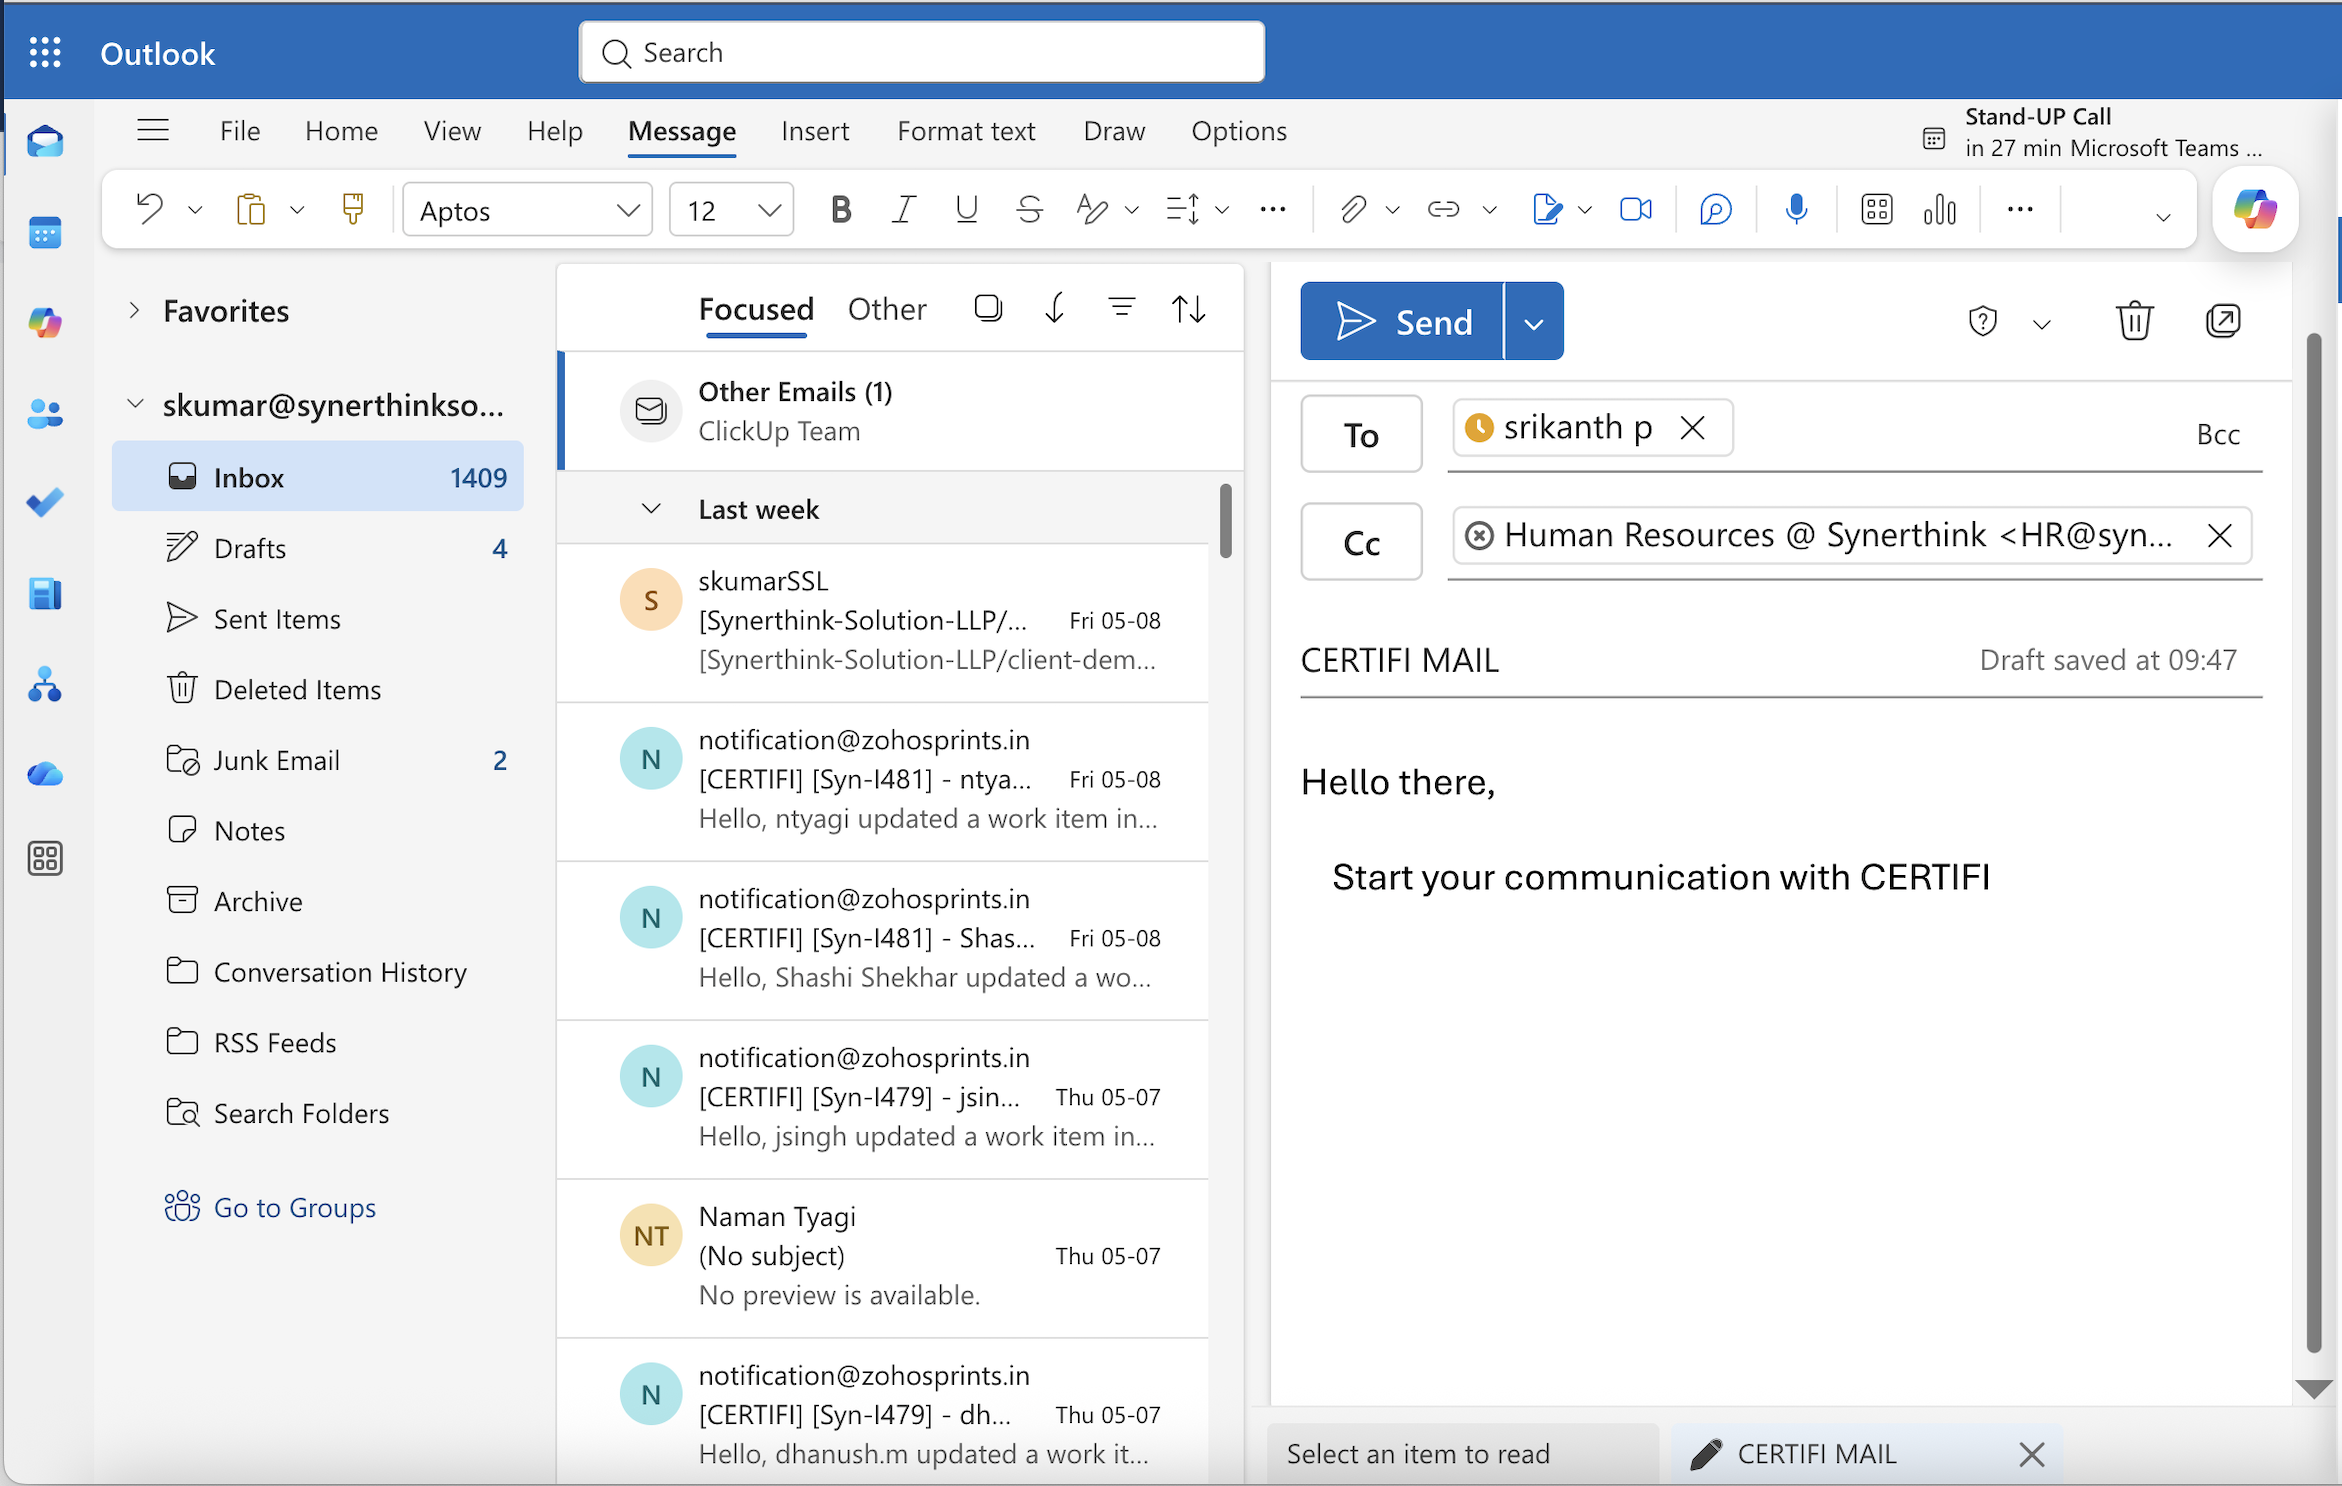
Task: Open the File menu
Action: point(240,131)
